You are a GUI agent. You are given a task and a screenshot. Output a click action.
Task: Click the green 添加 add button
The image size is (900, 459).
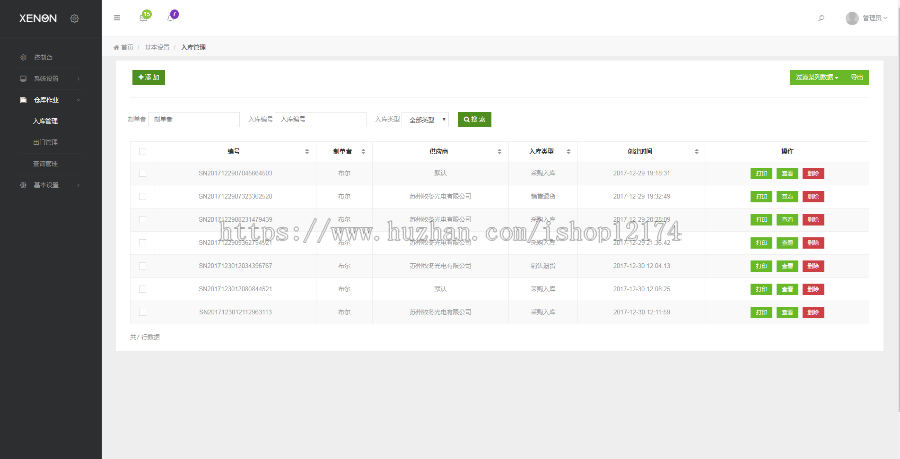pyautogui.click(x=149, y=77)
